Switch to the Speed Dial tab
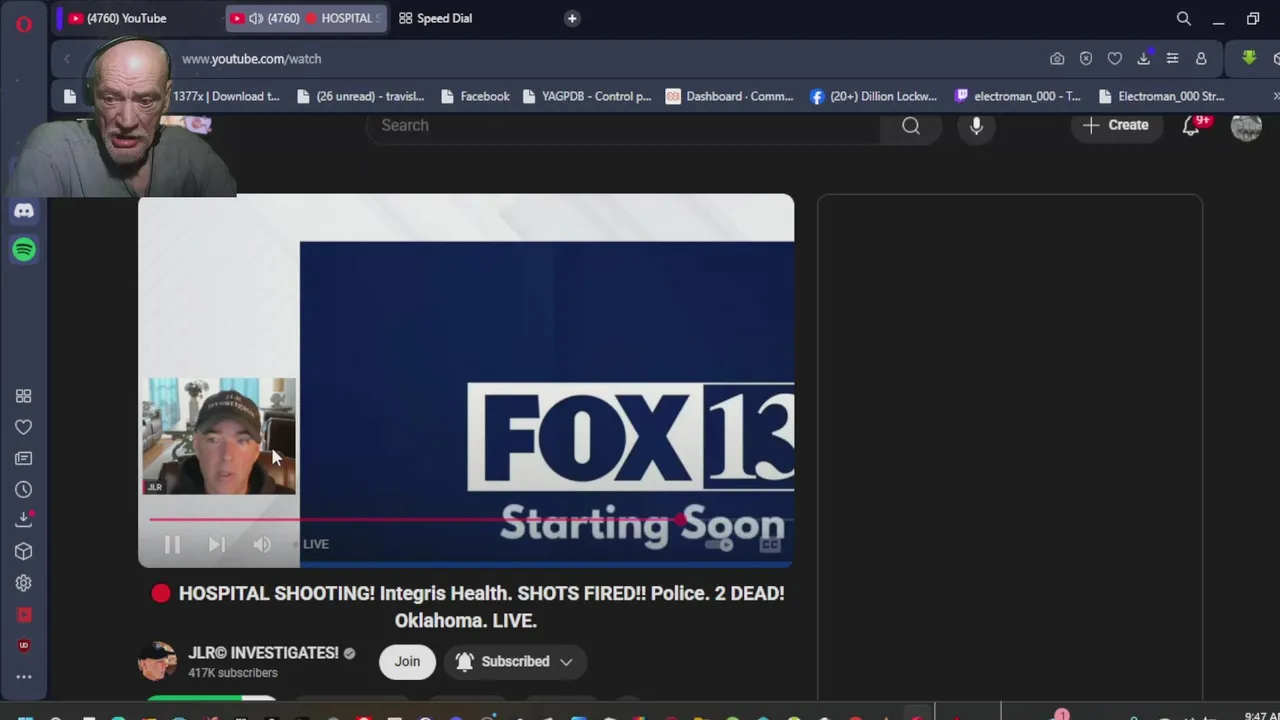This screenshot has width=1280, height=720. (x=436, y=18)
